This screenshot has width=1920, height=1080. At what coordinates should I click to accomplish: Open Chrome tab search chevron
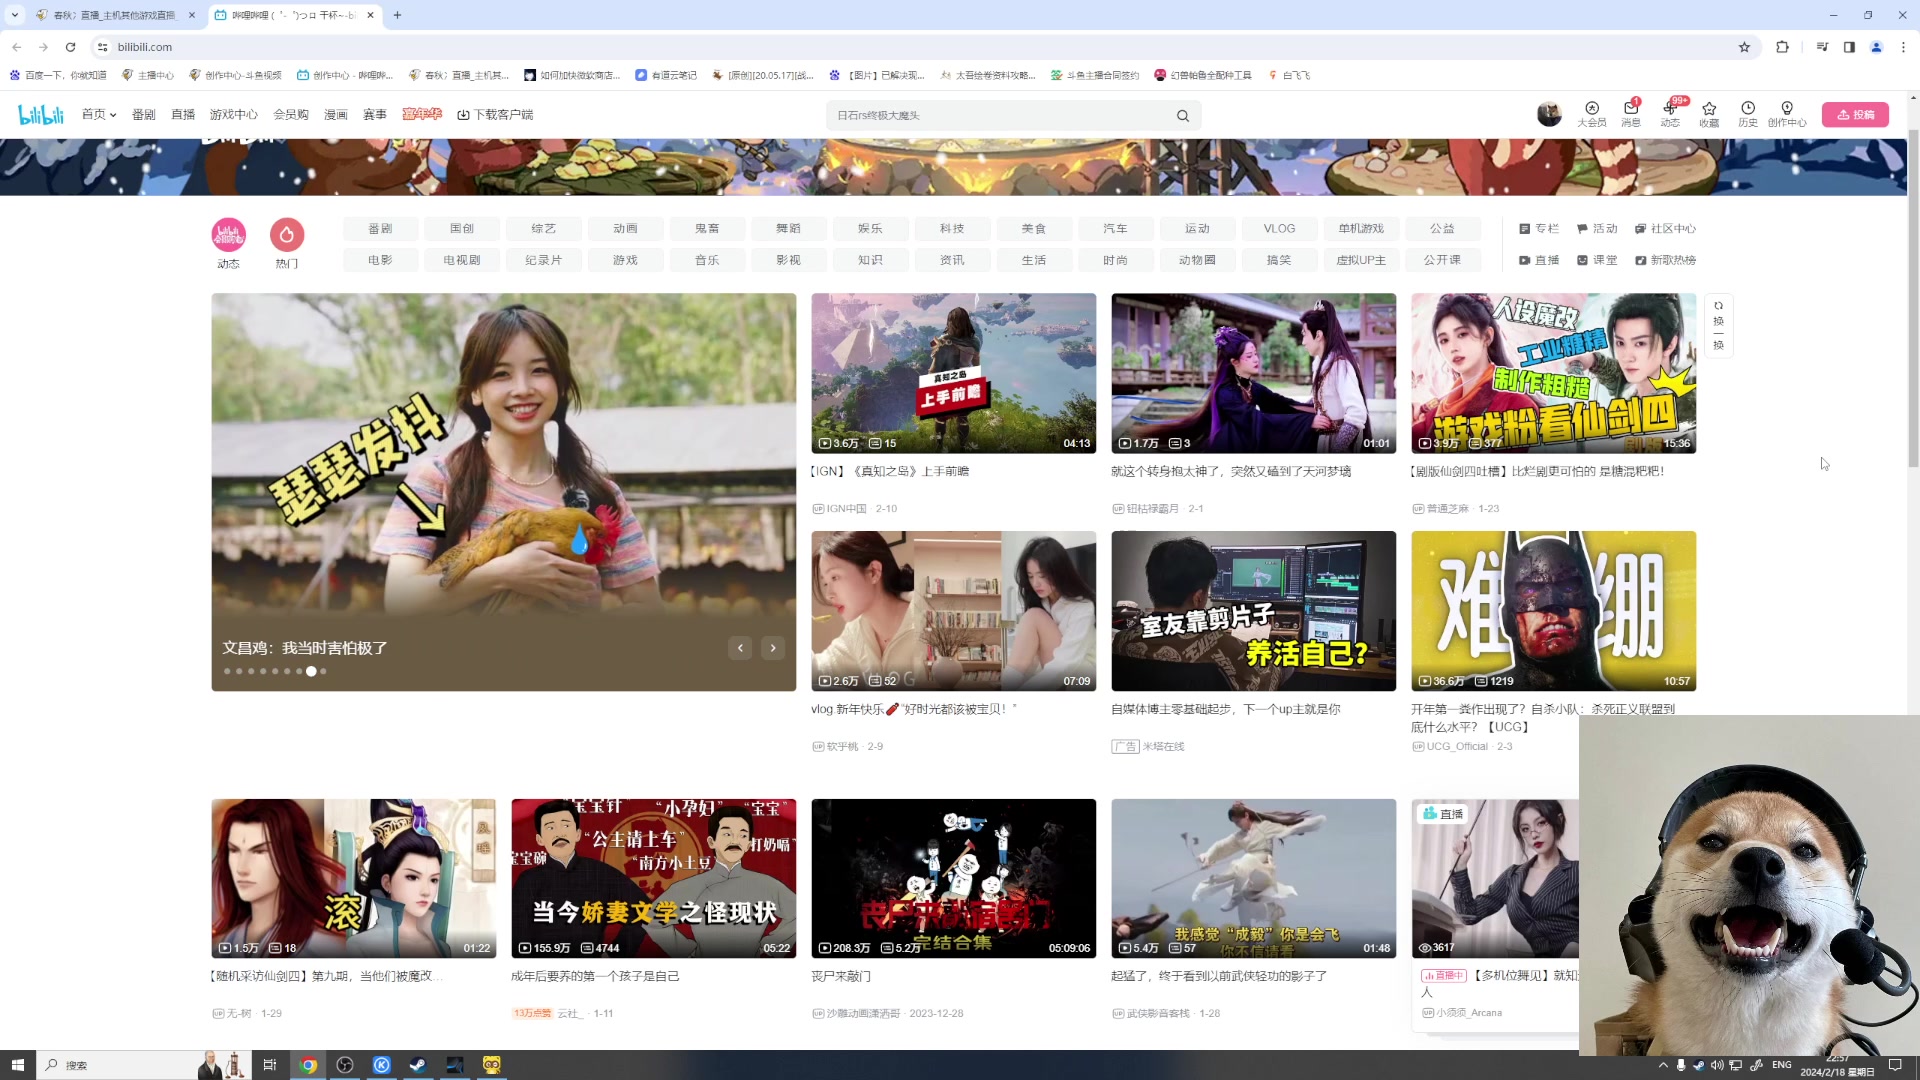pos(15,15)
